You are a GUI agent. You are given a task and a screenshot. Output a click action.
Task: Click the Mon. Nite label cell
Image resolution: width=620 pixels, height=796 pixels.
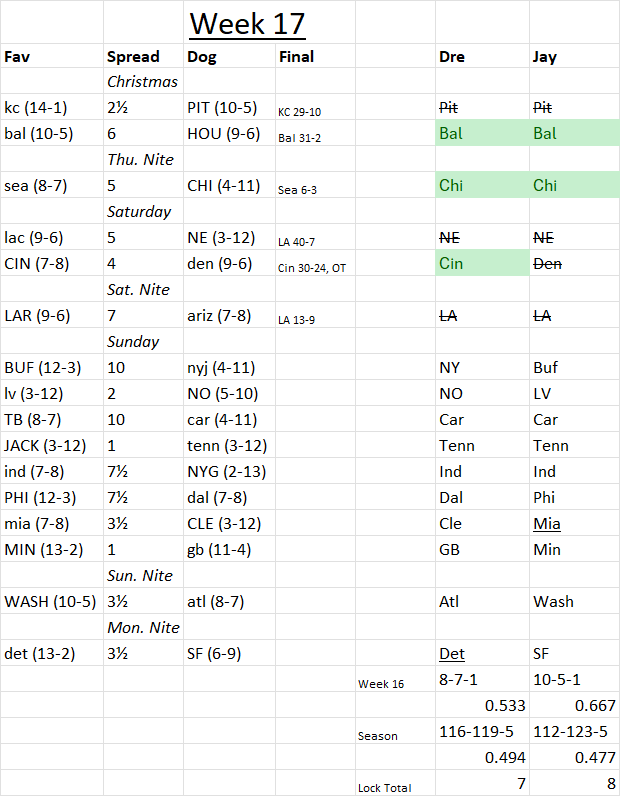[144, 627]
